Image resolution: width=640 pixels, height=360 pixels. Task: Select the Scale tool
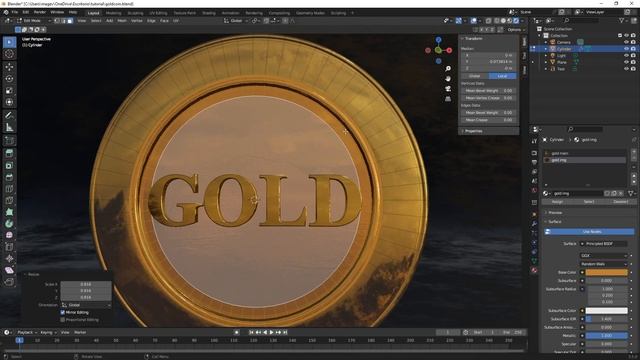(9, 91)
